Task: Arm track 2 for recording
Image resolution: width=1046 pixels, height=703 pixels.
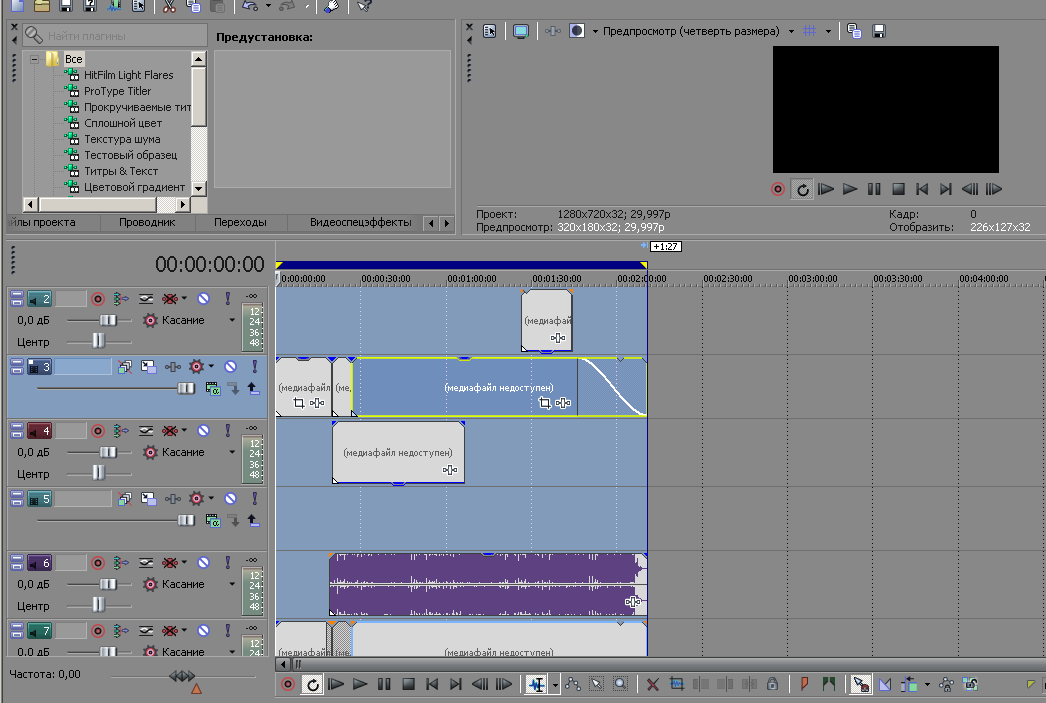Action: pos(98,298)
